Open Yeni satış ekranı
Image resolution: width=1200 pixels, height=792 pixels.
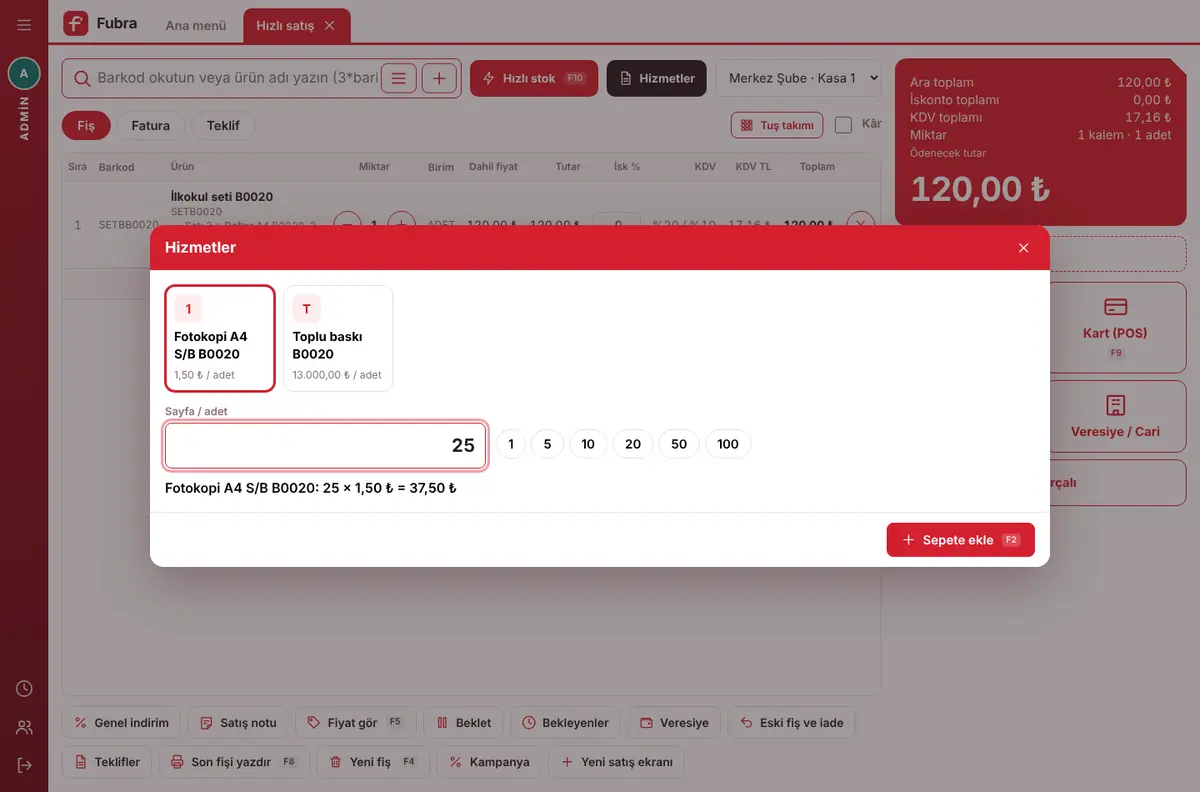(x=617, y=762)
